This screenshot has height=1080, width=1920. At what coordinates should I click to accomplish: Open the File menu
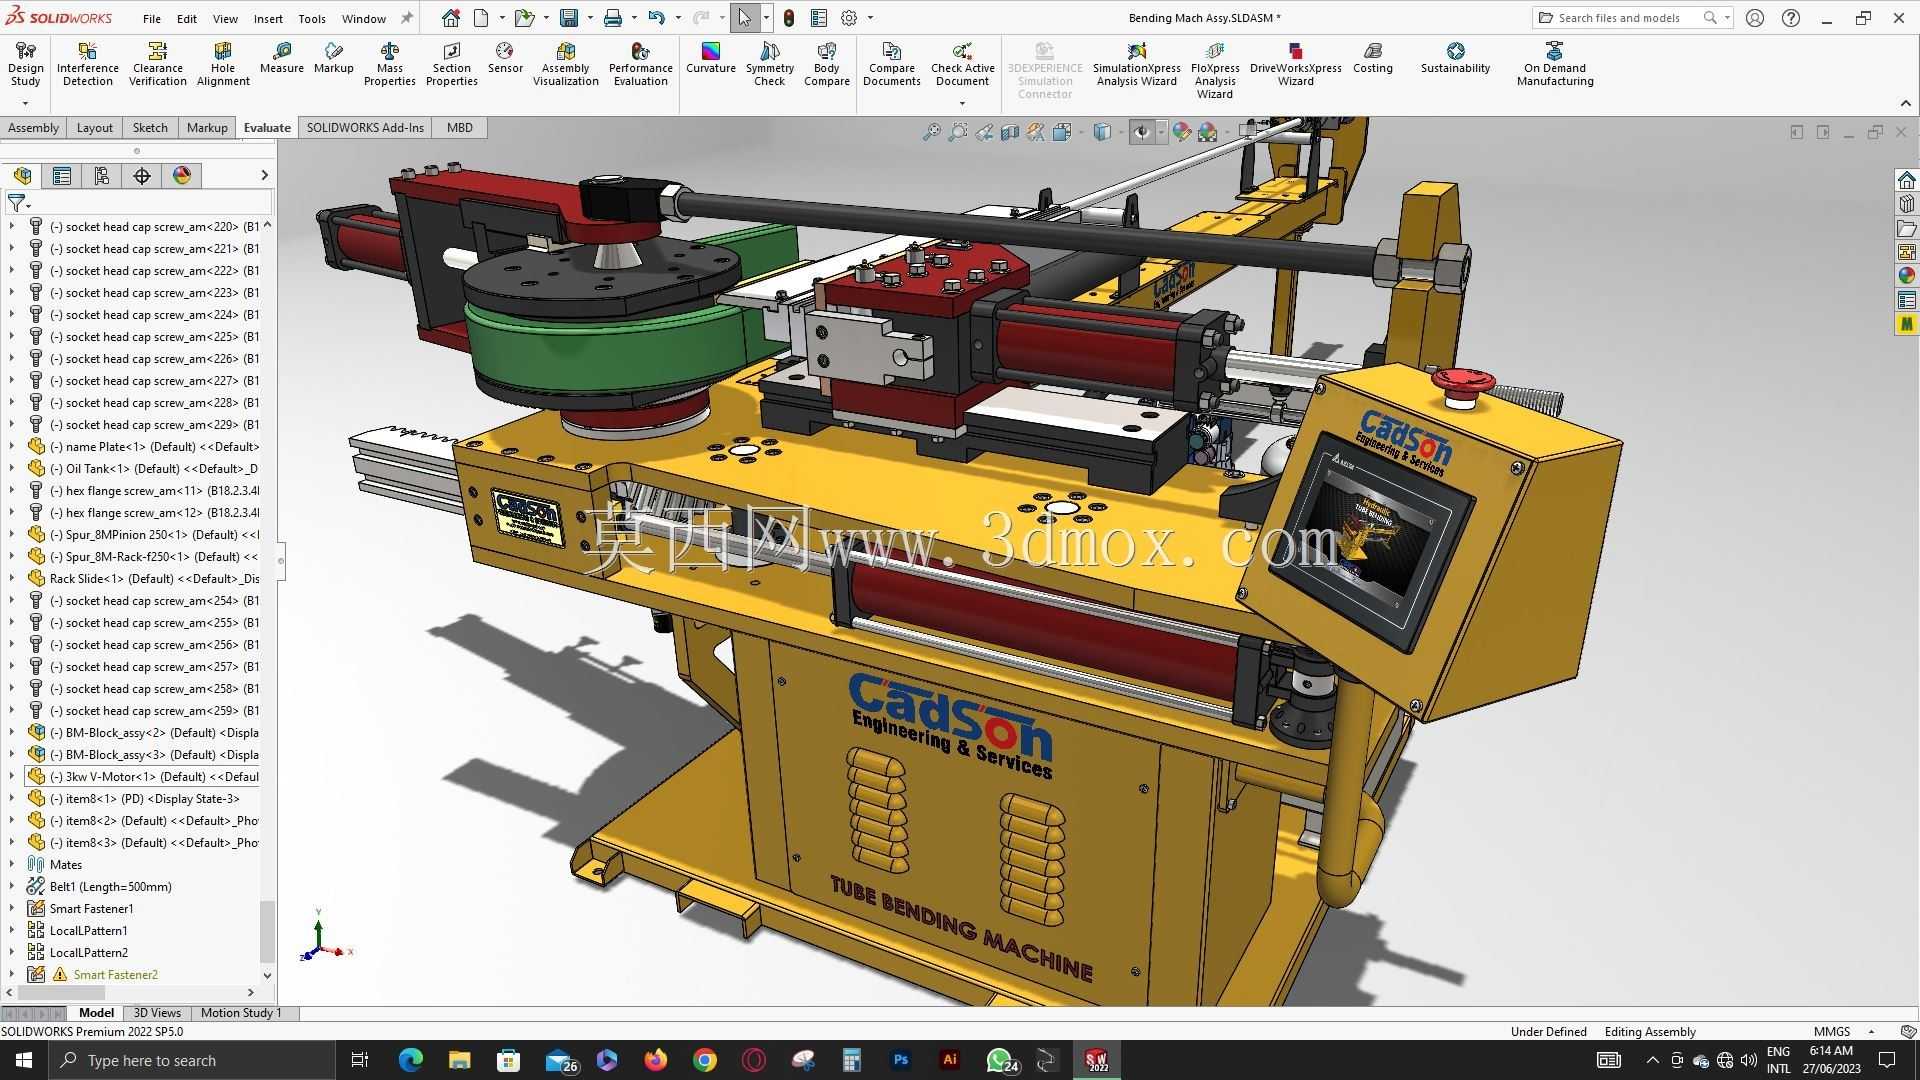pos(152,18)
